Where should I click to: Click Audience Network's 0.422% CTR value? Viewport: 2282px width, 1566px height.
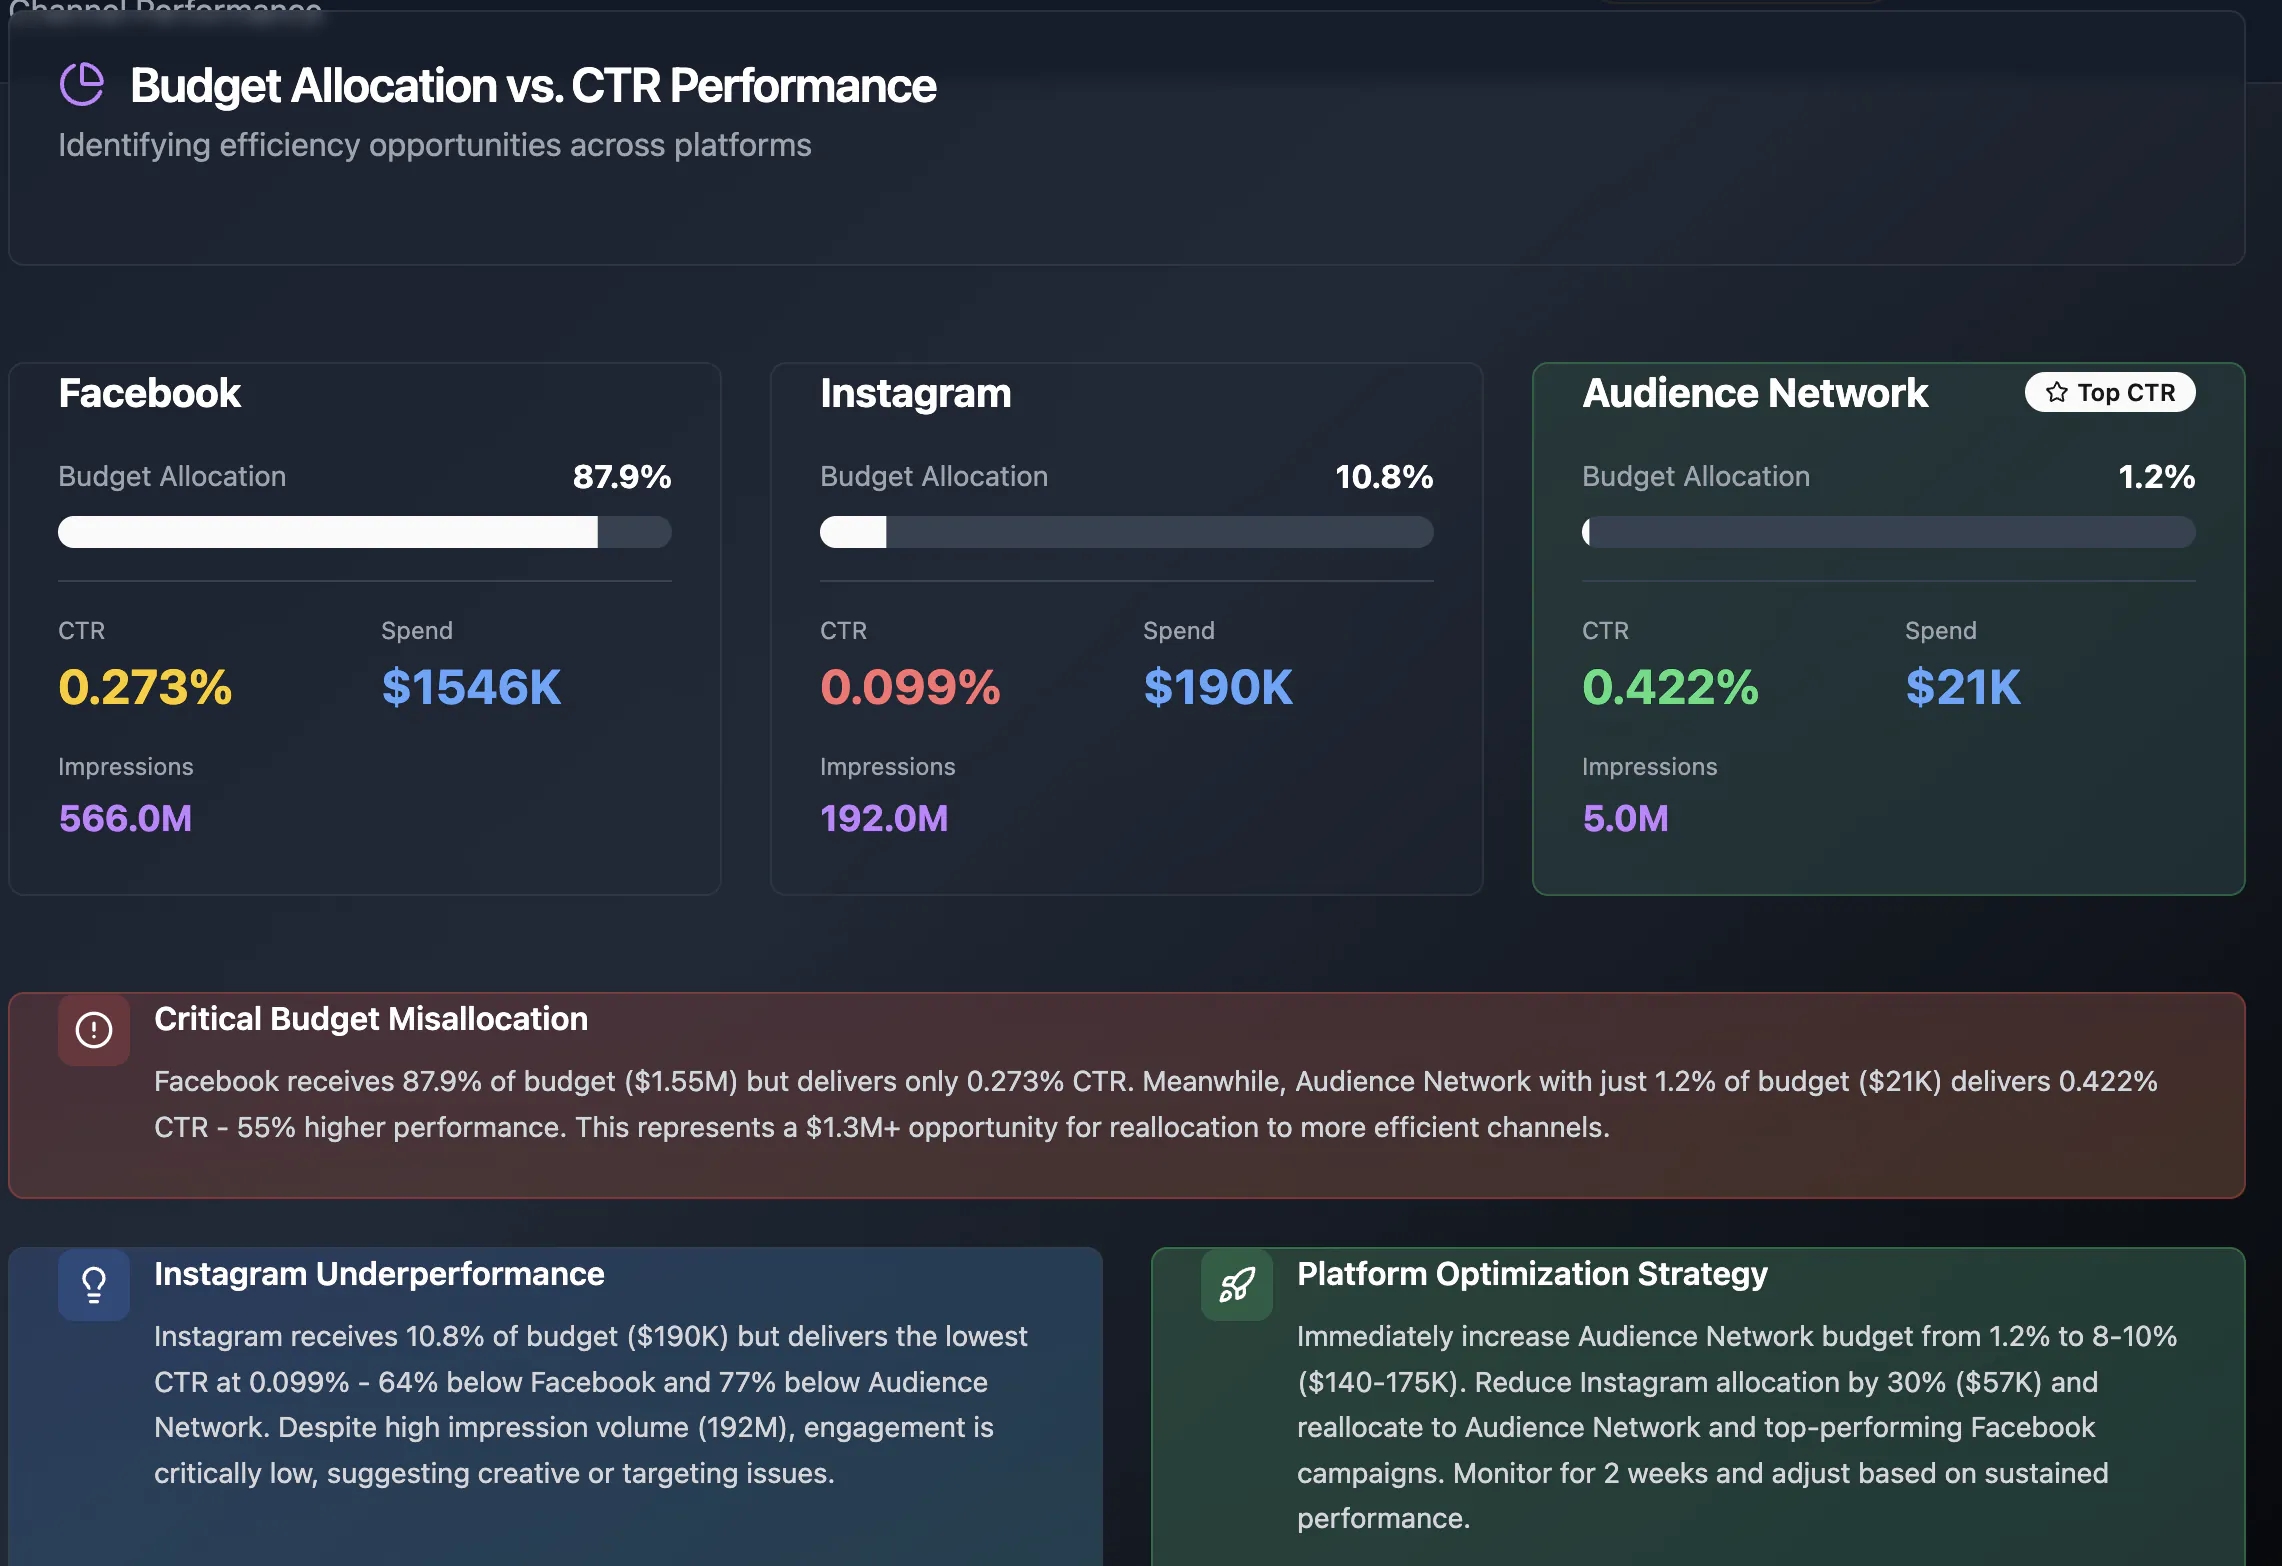click(1670, 687)
